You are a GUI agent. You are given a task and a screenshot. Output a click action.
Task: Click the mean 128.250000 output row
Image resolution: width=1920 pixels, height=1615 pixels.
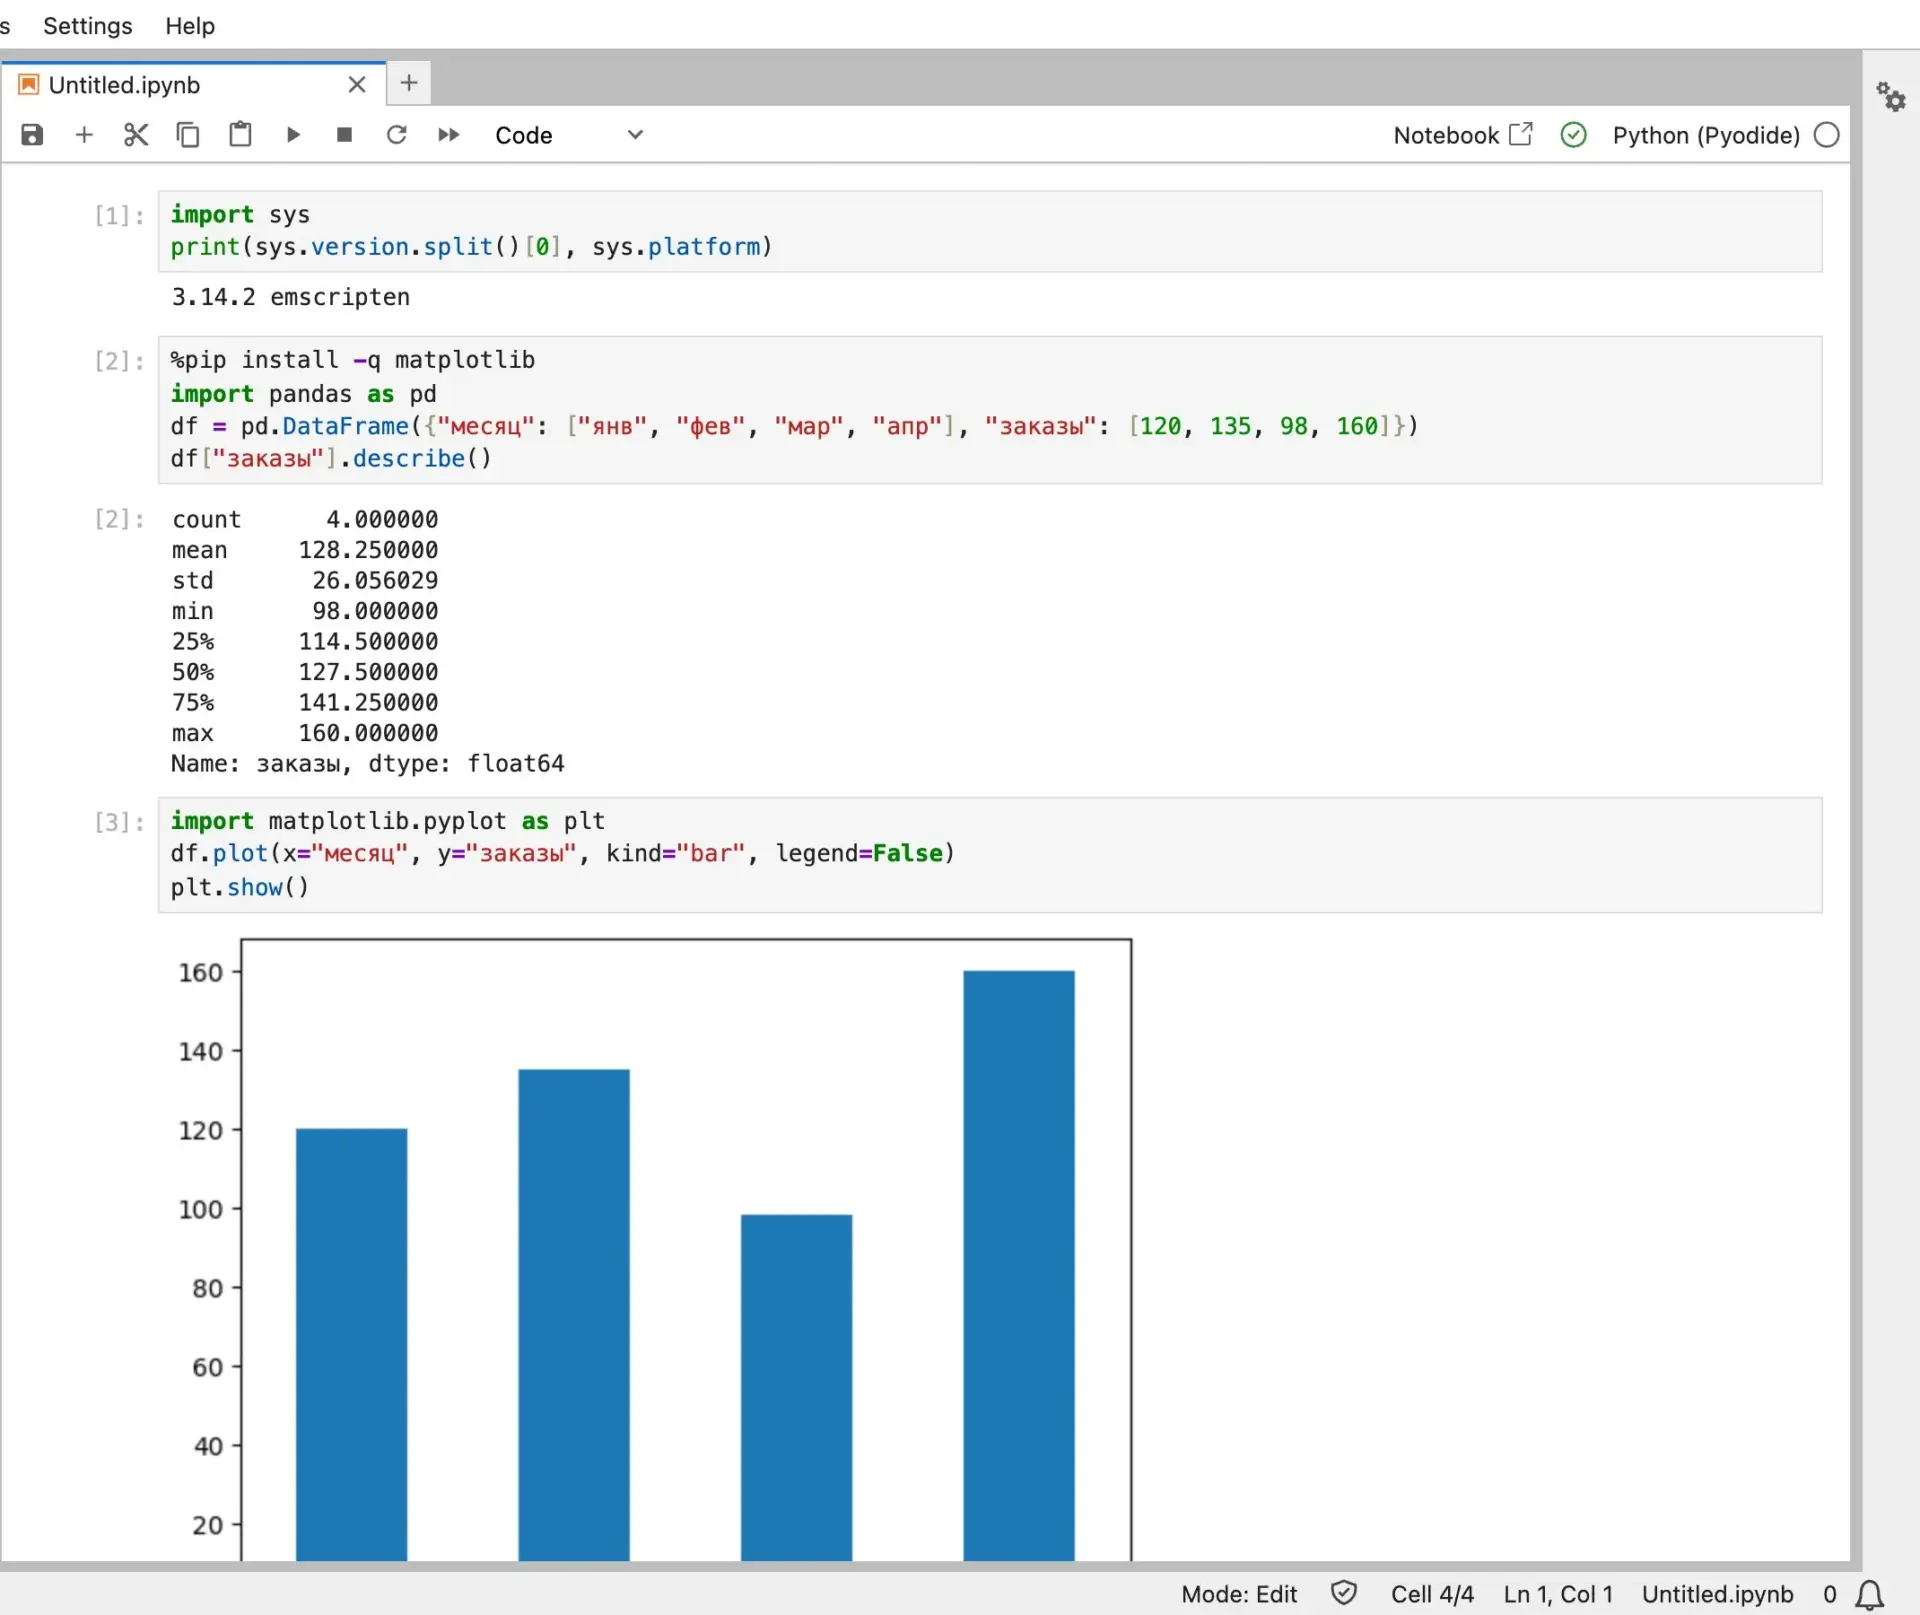304,550
